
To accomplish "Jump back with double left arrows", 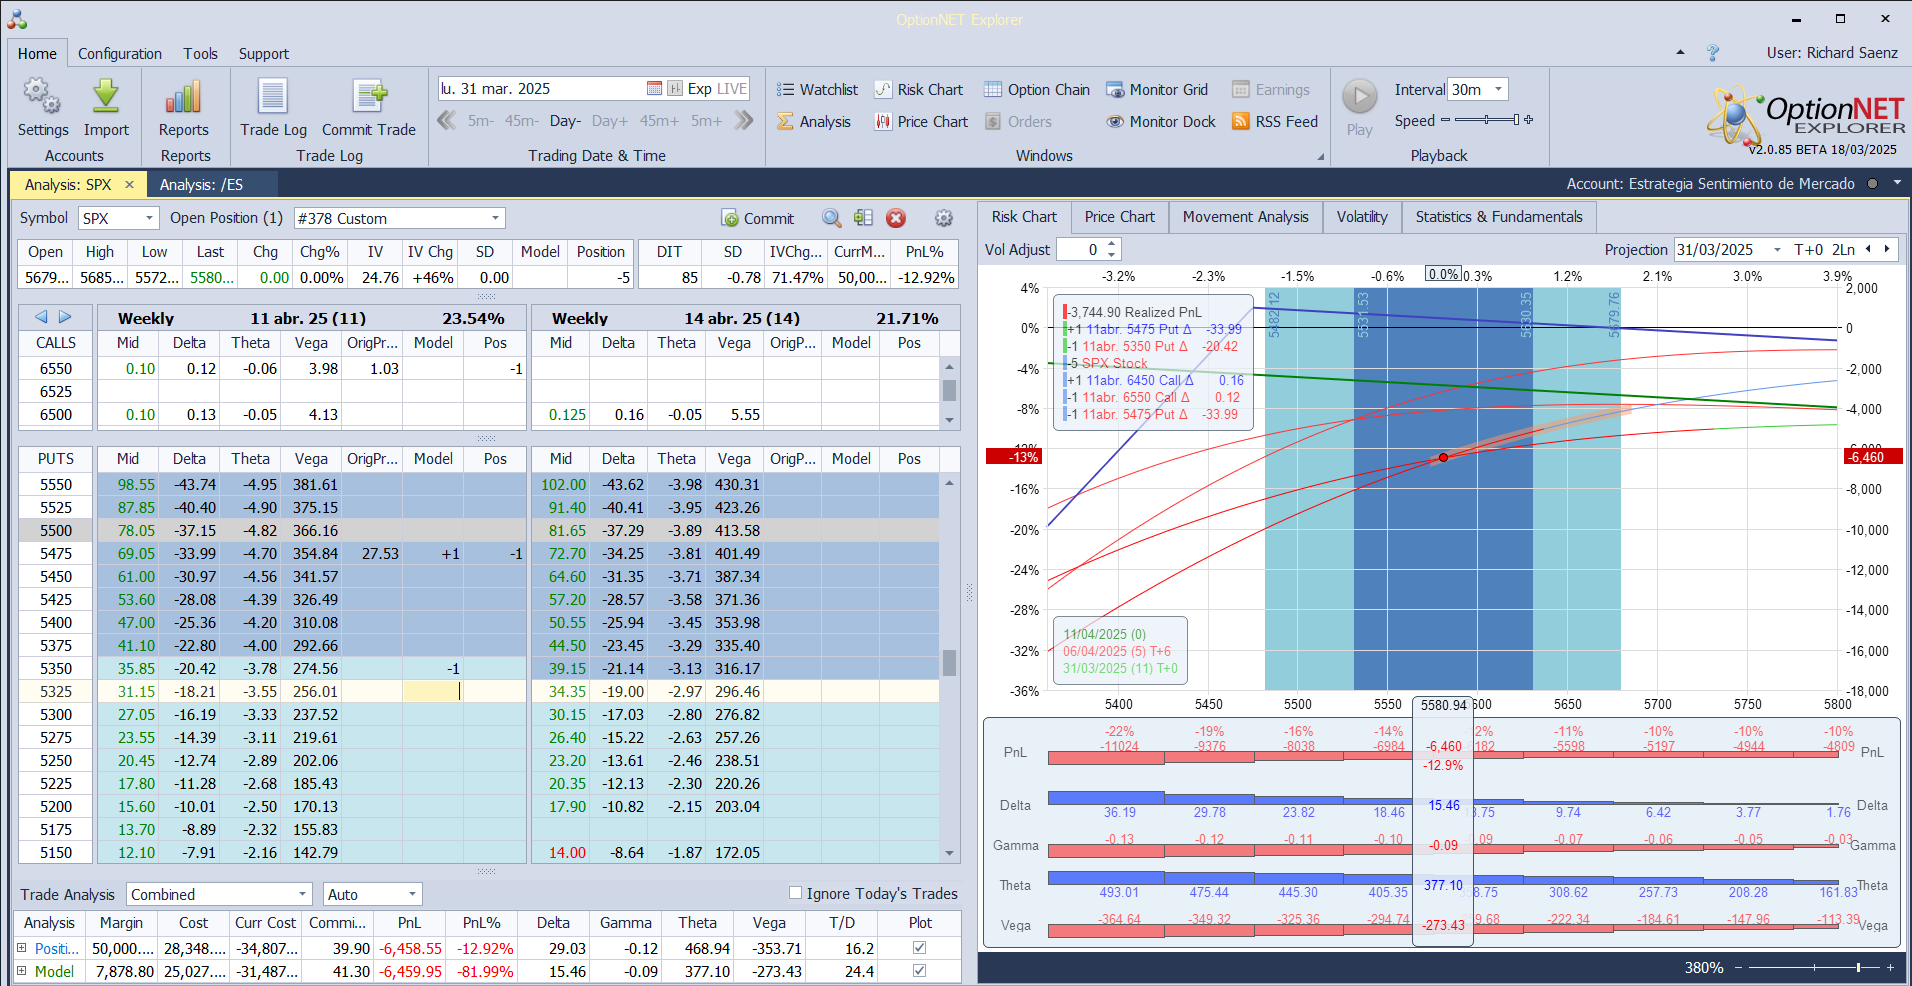I will [446, 121].
